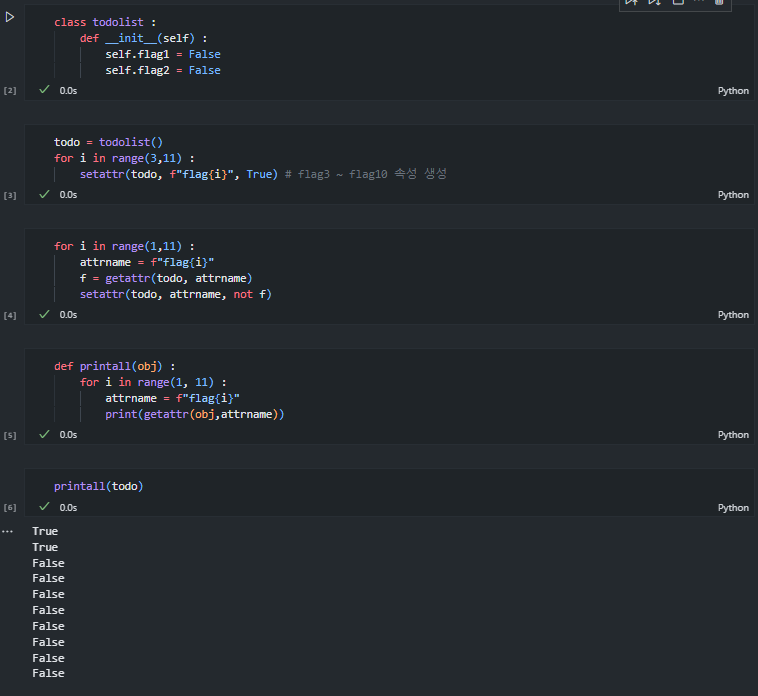758x696 pixels.
Task: Click the green checkmark of cell 2
Action: pos(44,89)
